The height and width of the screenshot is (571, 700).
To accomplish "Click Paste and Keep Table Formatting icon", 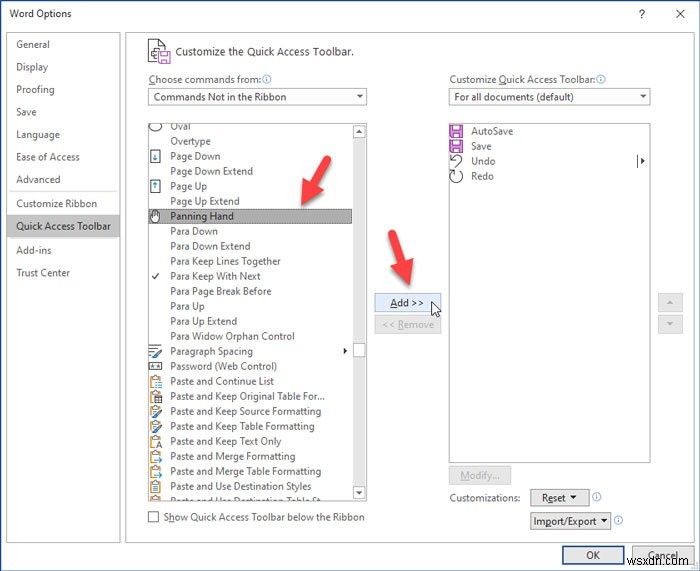I will click(x=156, y=426).
